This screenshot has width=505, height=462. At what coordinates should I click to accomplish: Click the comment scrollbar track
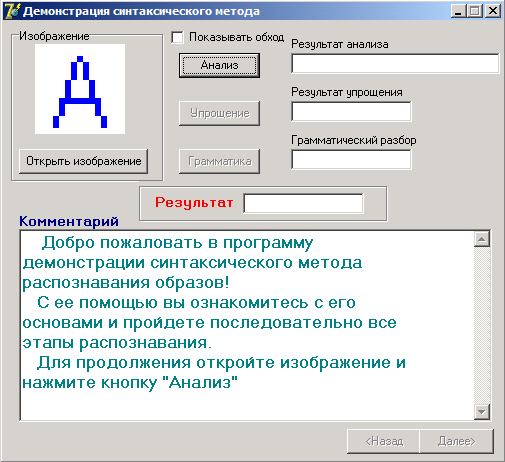pyautogui.click(x=482, y=325)
